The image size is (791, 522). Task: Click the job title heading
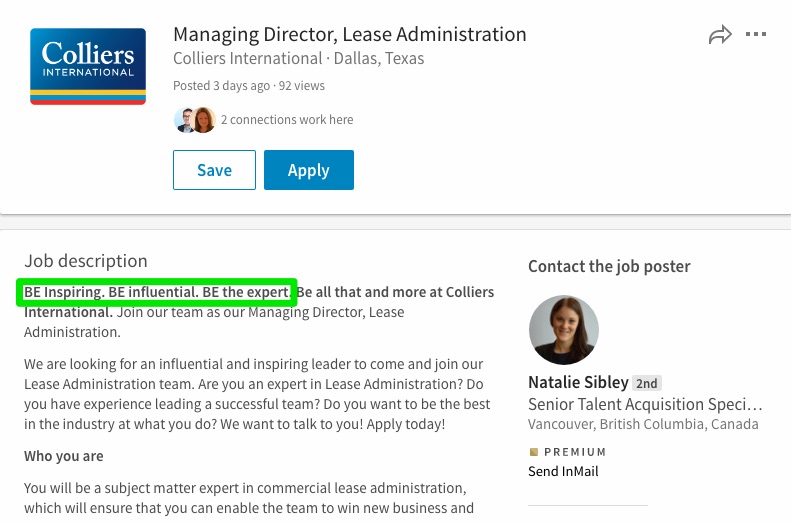tap(350, 34)
